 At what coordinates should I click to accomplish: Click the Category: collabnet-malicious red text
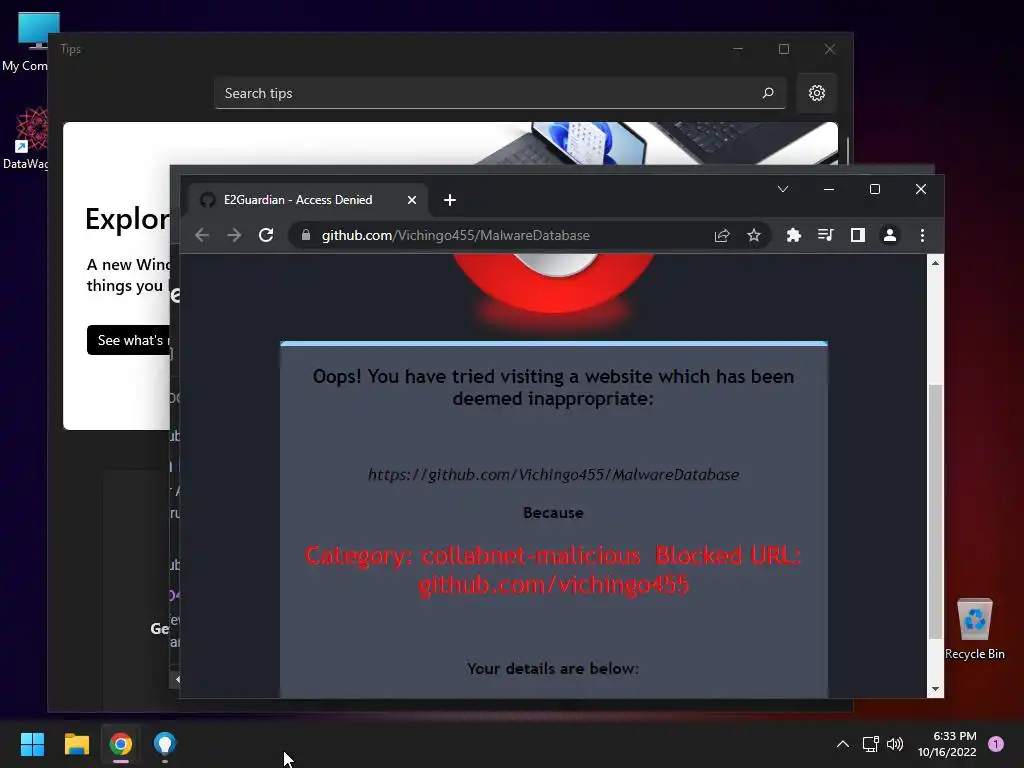pos(553,569)
